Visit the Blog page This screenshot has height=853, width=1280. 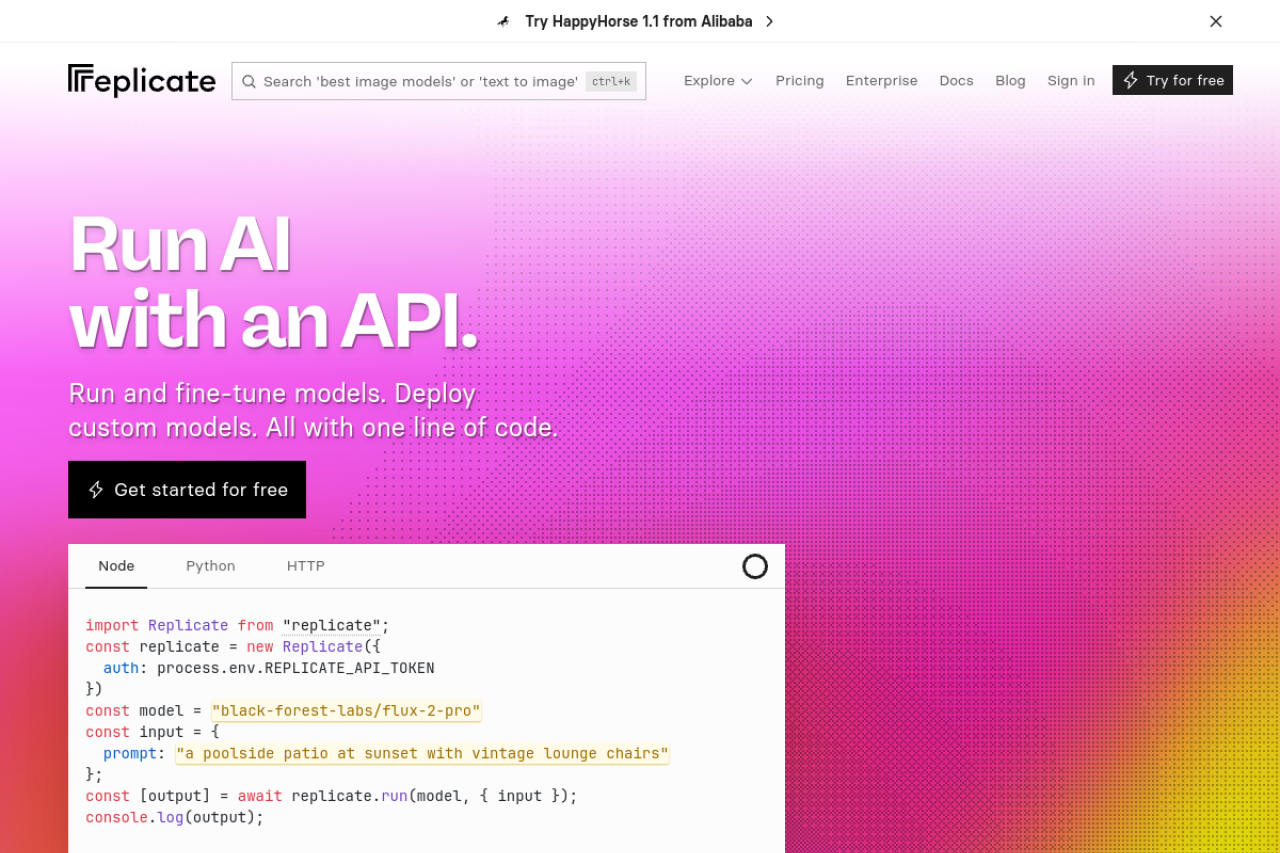[1010, 81]
